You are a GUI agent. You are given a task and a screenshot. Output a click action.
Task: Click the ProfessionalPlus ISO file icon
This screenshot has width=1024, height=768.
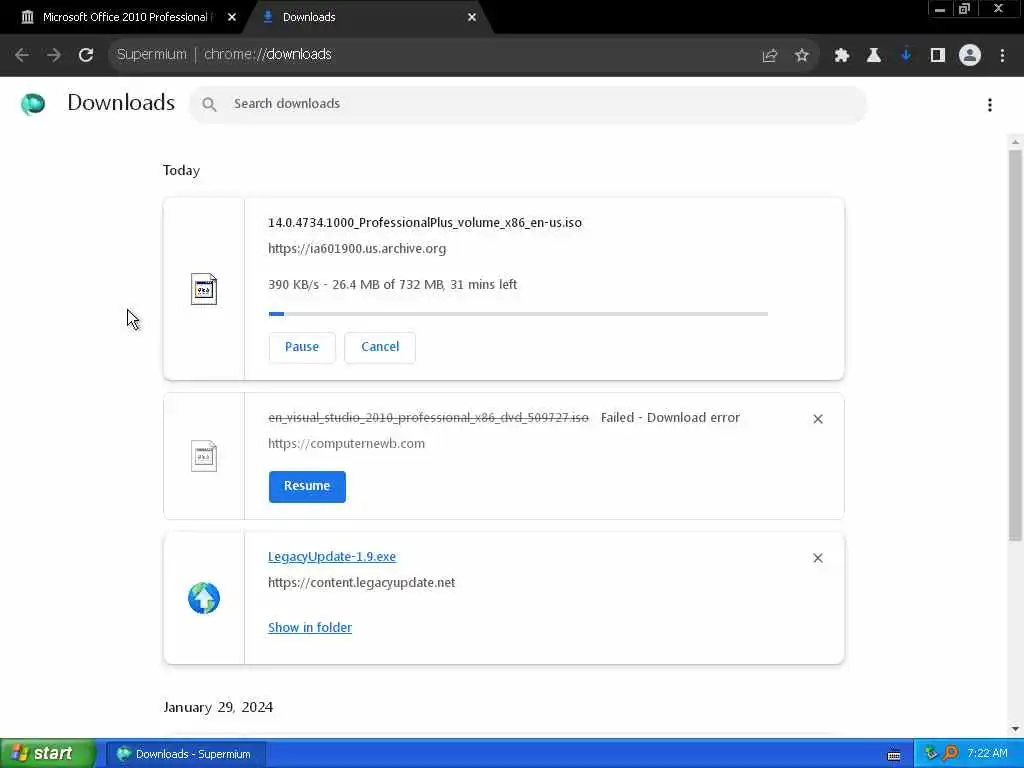click(x=204, y=289)
